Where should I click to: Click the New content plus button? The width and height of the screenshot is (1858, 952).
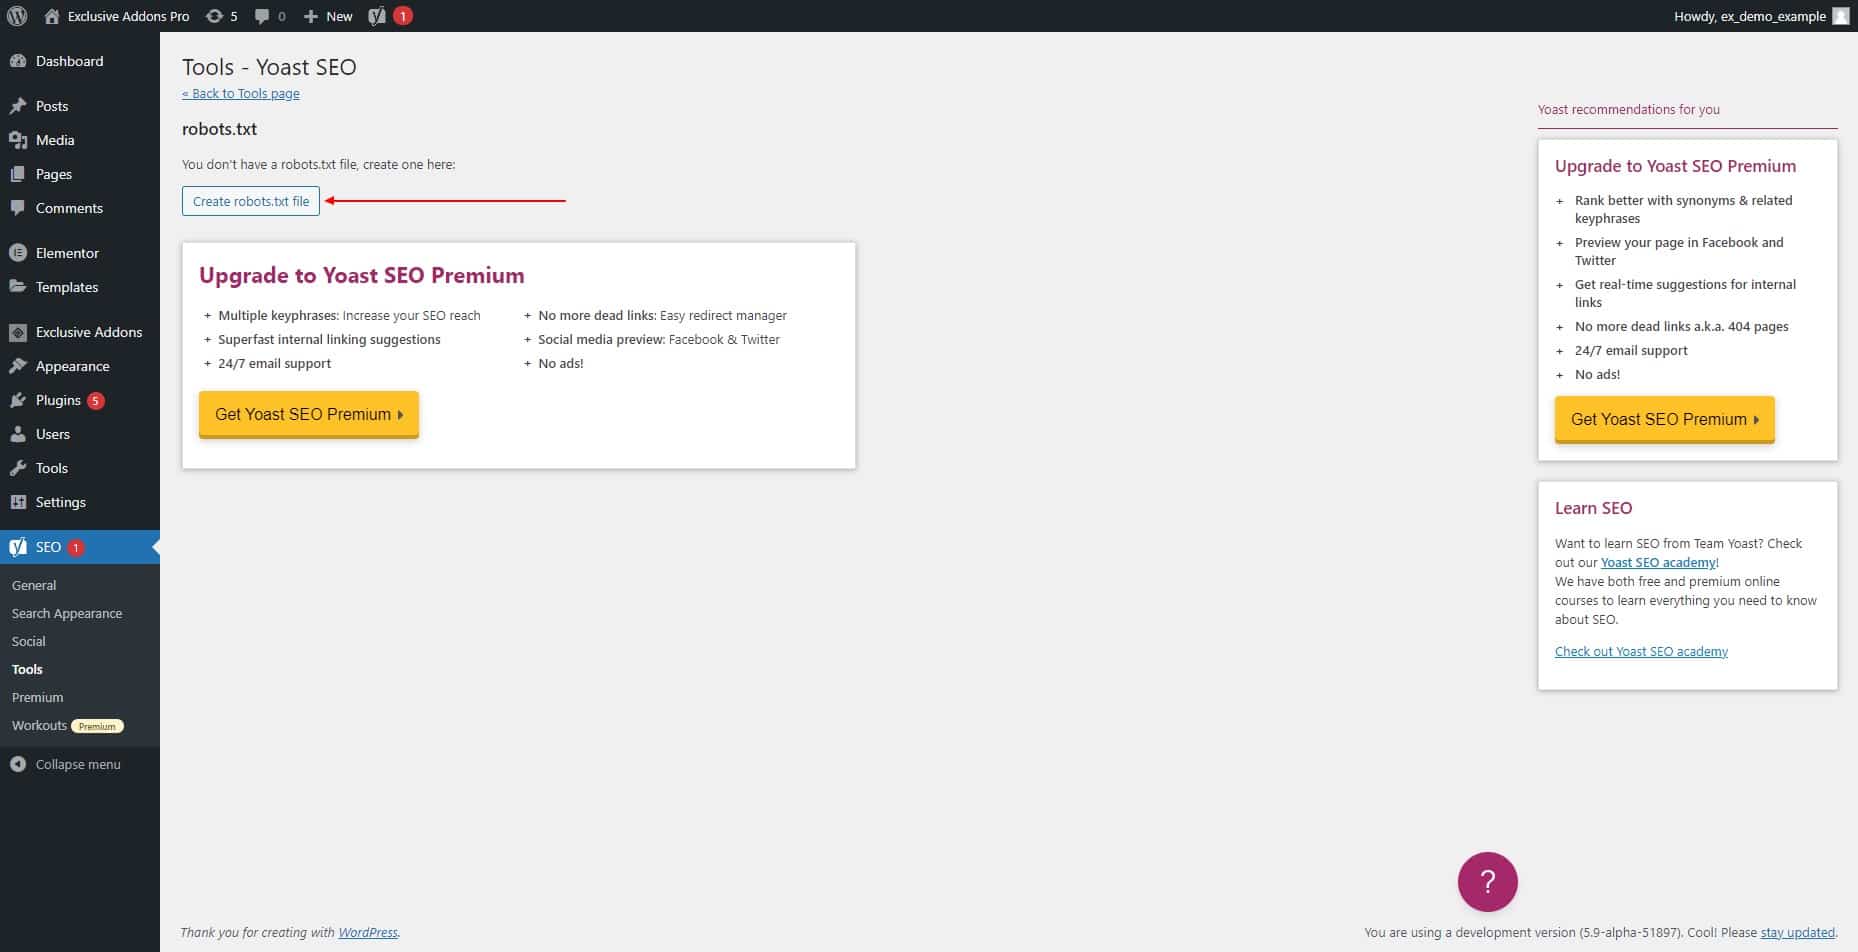(x=328, y=16)
